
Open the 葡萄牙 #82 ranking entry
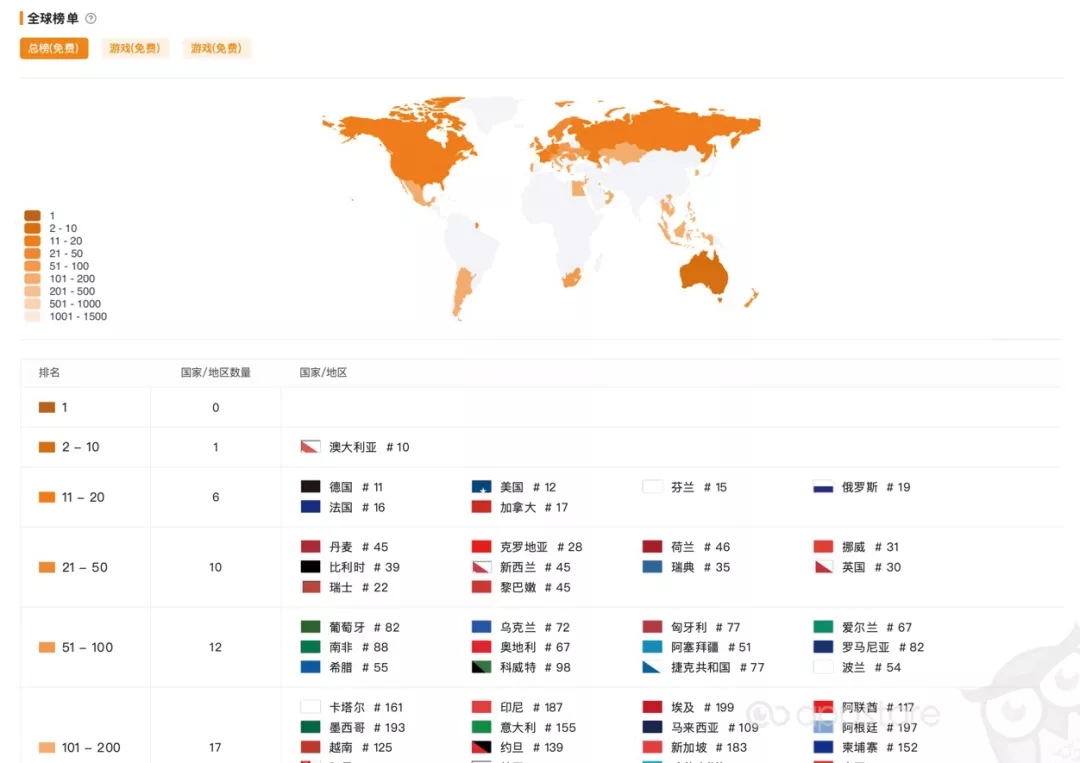(x=347, y=627)
